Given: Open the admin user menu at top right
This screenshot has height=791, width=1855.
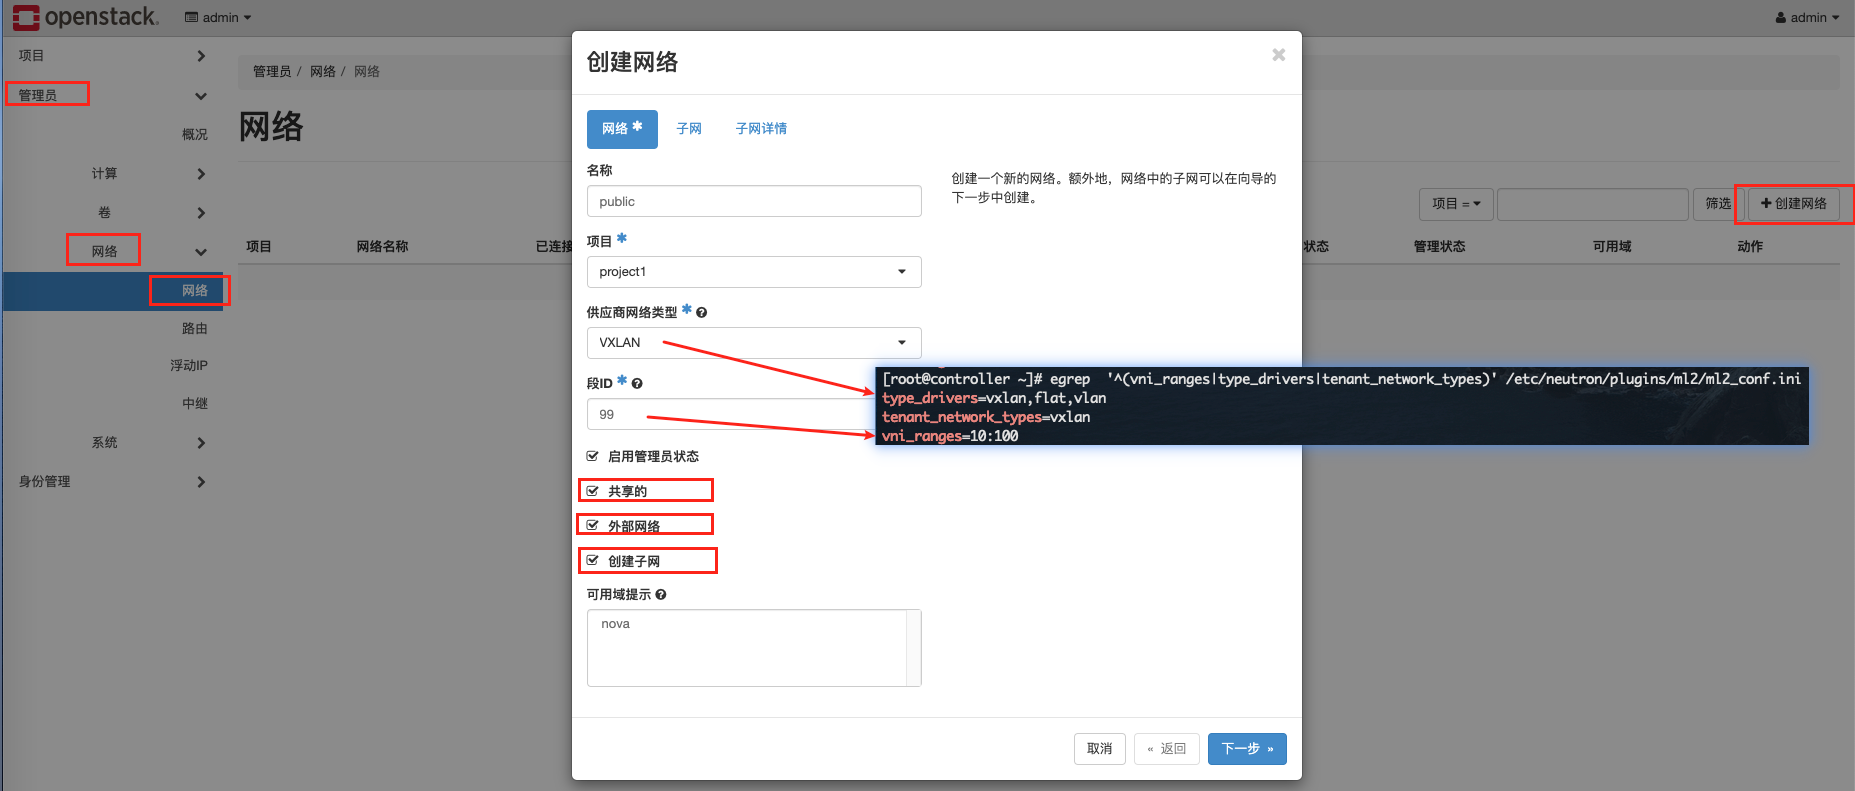Looking at the screenshot, I should pyautogui.click(x=1807, y=17).
